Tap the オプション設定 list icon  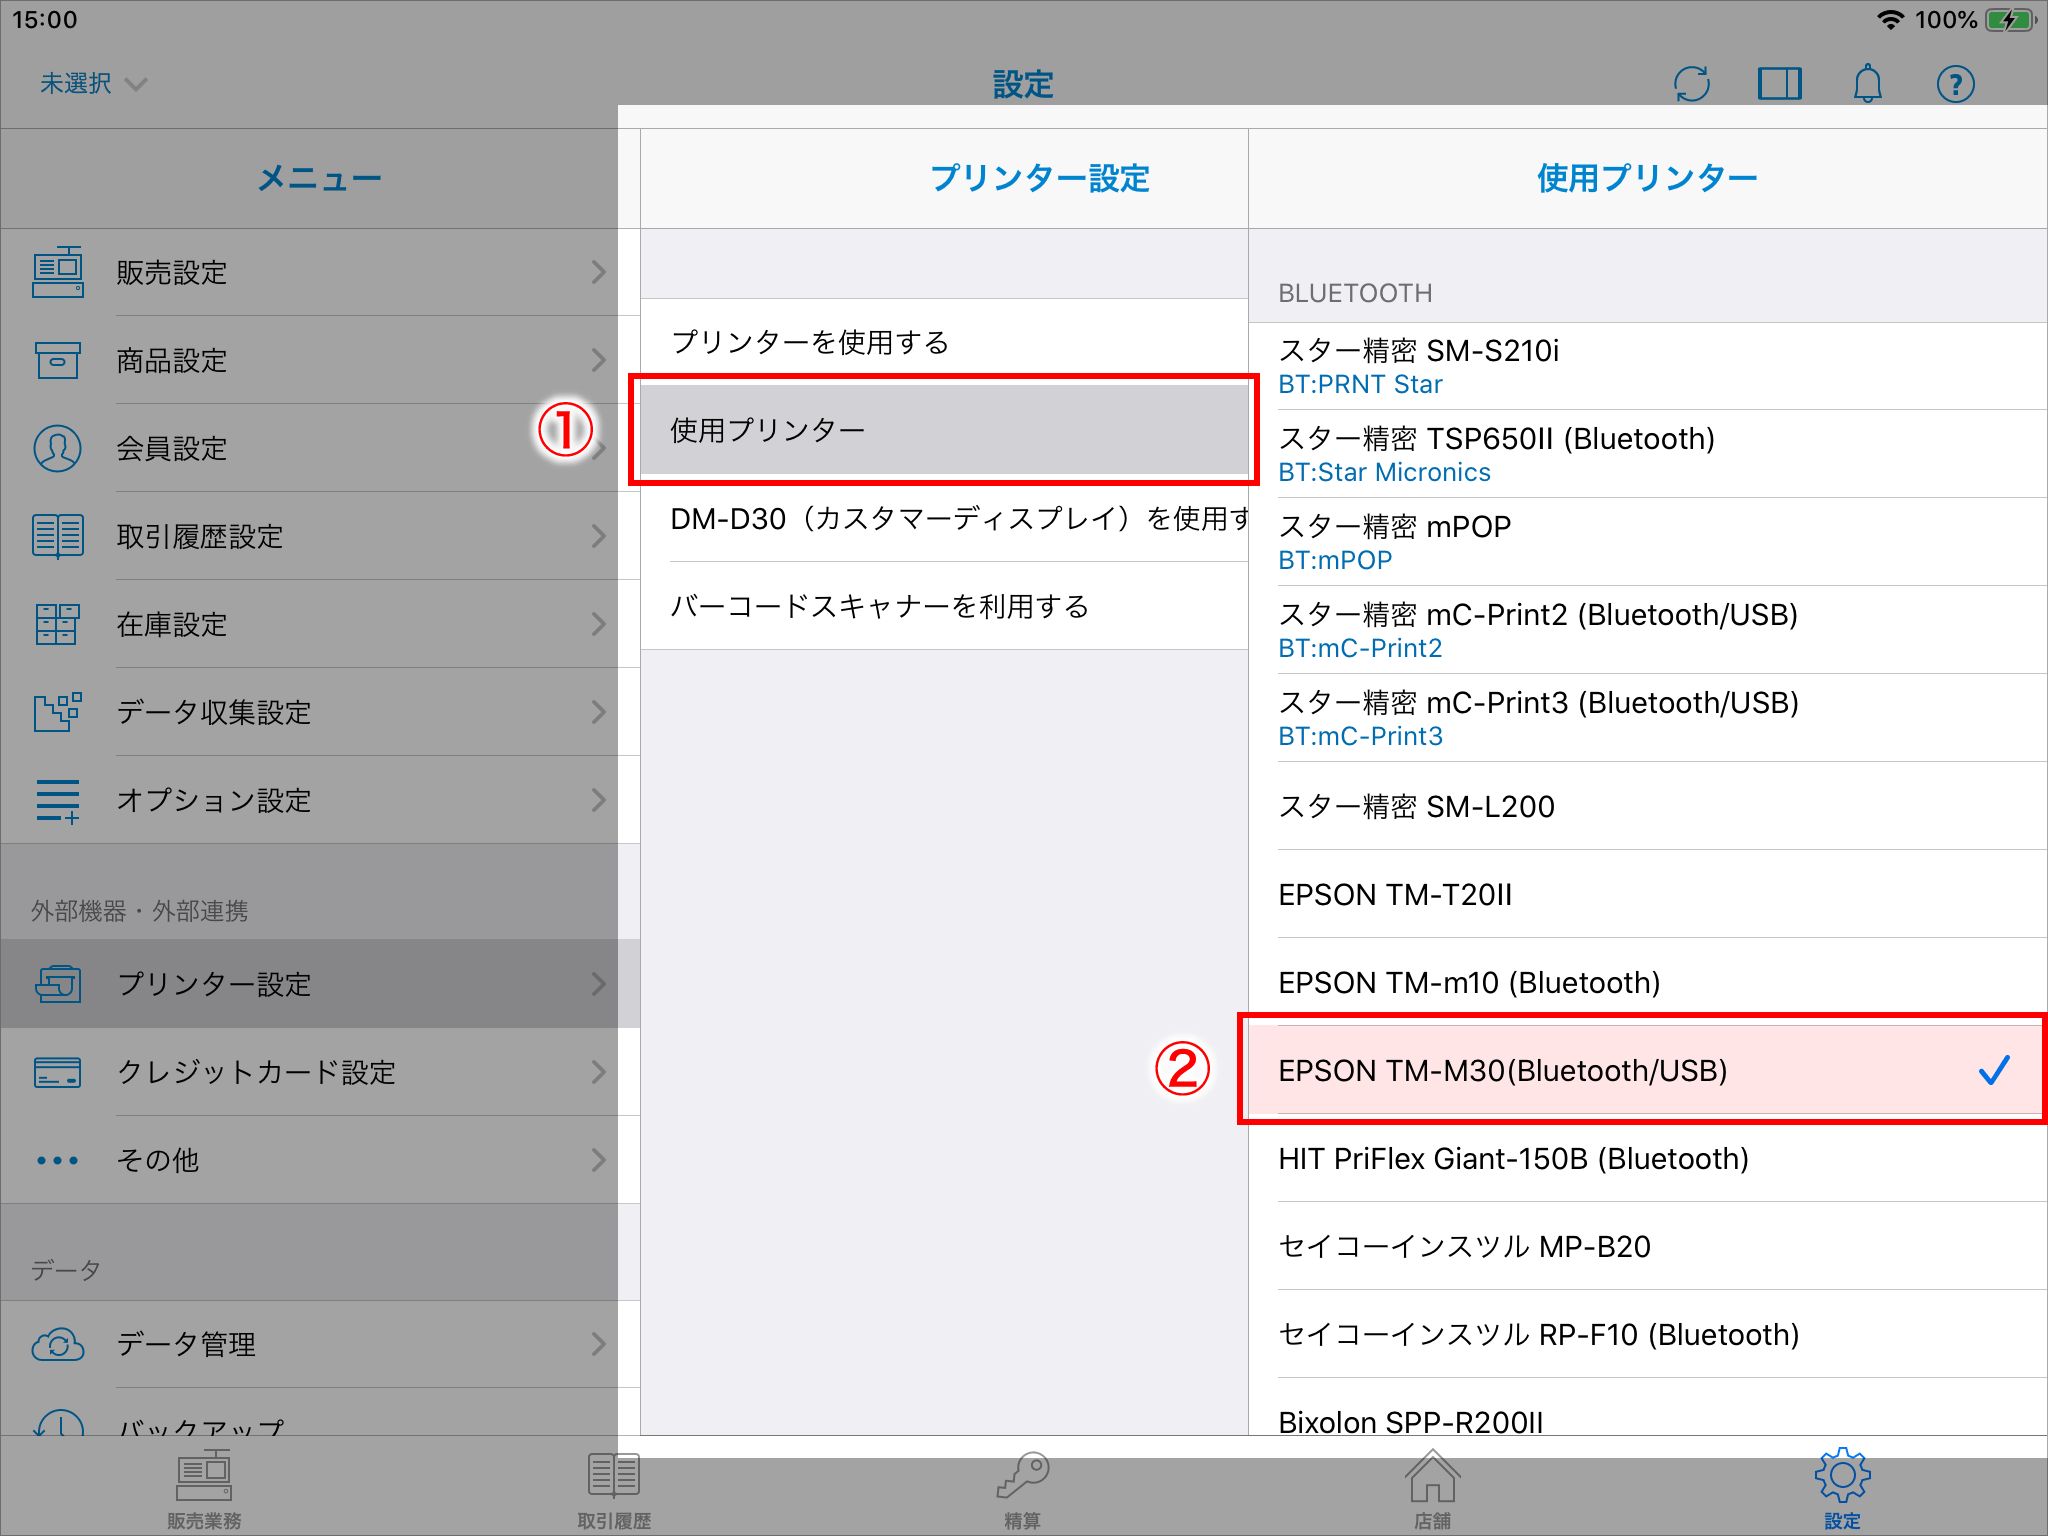click(x=58, y=800)
